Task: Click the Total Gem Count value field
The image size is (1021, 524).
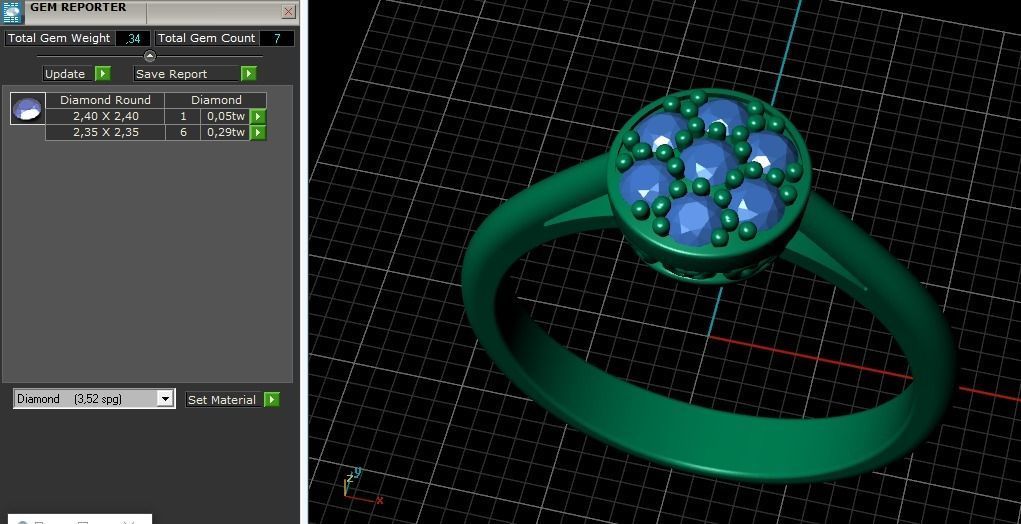Action: 277,38
